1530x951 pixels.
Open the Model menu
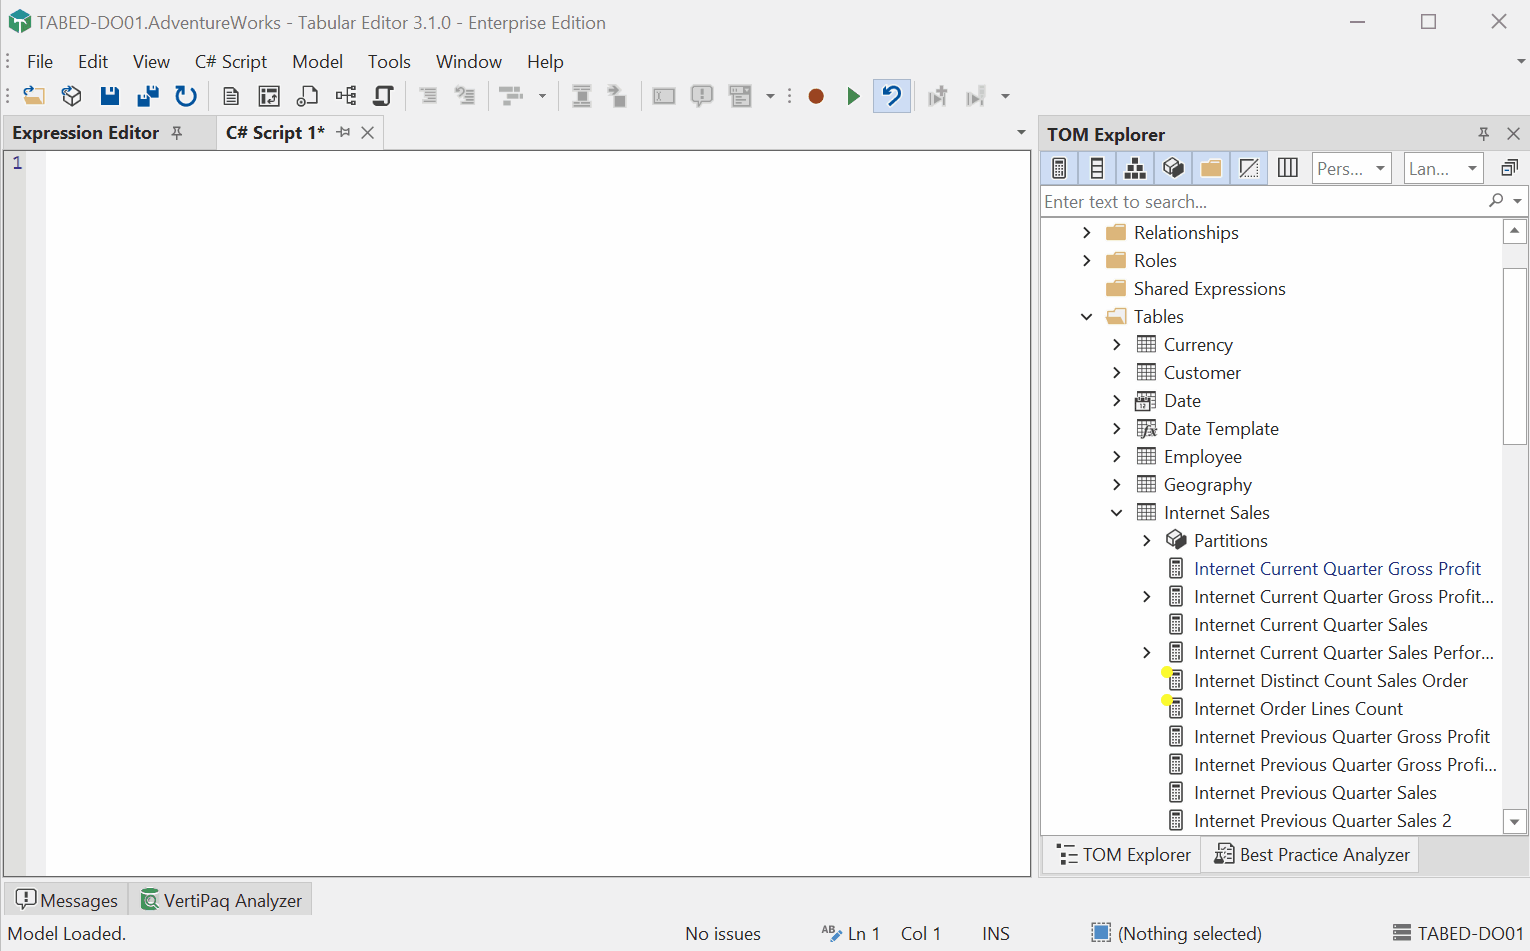[317, 61]
